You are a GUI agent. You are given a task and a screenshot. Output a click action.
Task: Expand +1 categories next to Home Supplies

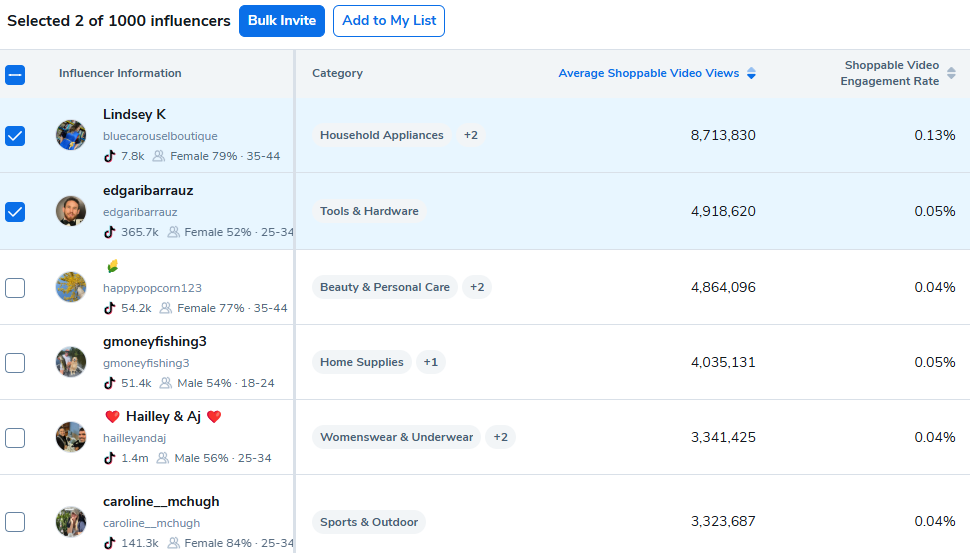click(430, 362)
